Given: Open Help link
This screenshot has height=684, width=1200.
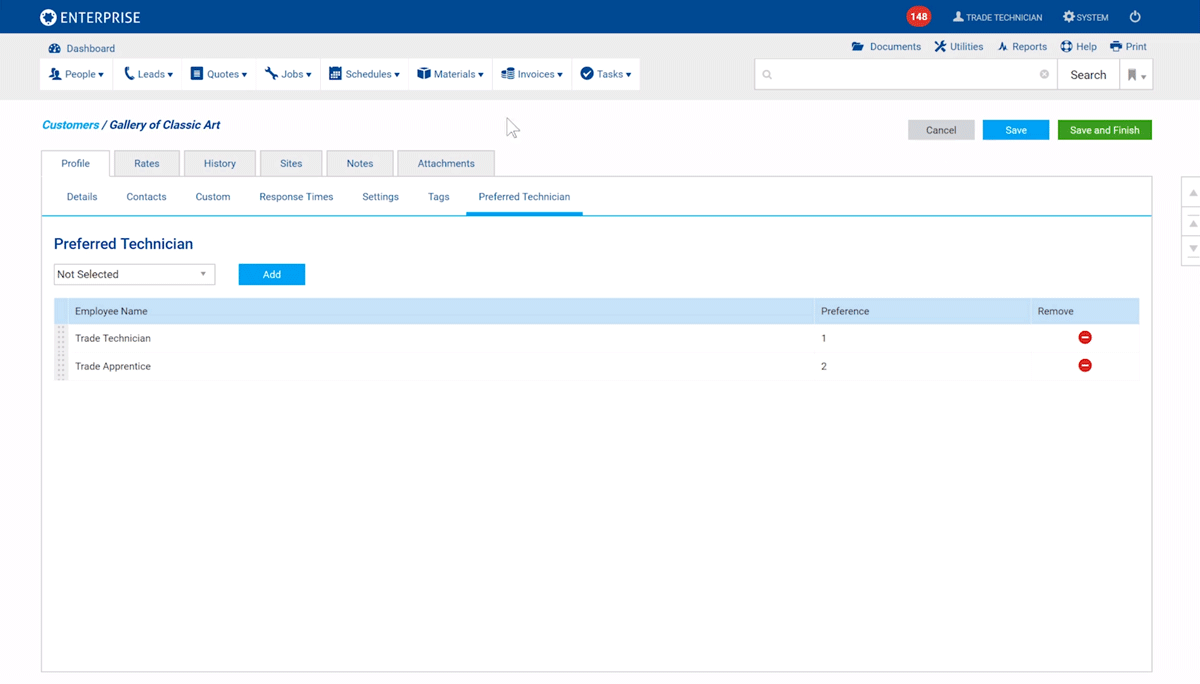Looking at the screenshot, I should click(1079, 47).
